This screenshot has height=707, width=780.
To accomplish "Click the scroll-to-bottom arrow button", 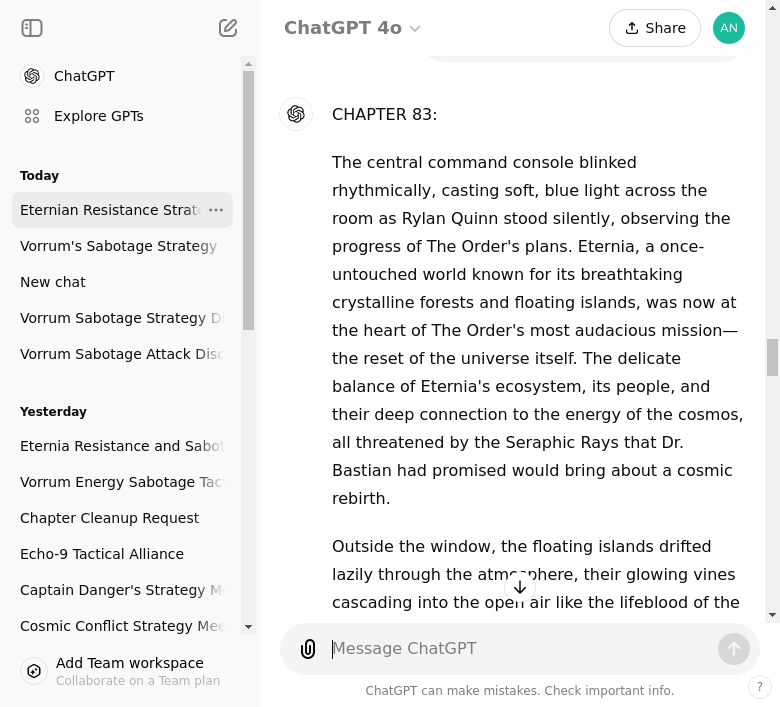I will click(520, 587).
